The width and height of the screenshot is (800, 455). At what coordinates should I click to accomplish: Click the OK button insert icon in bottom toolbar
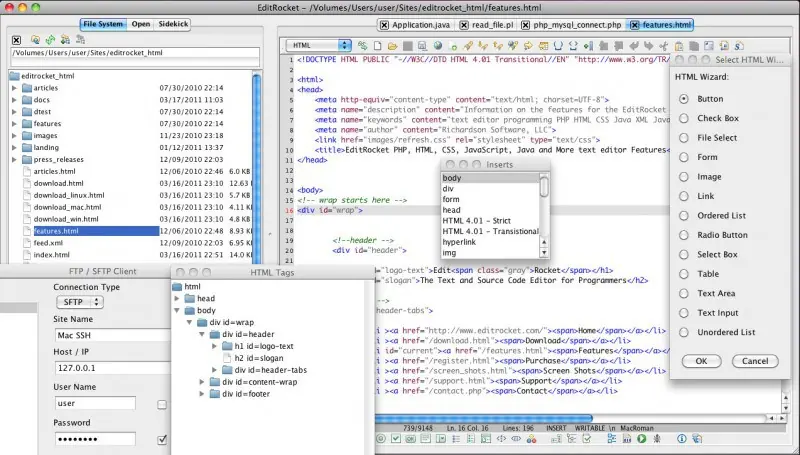click(x=410, y=439)
